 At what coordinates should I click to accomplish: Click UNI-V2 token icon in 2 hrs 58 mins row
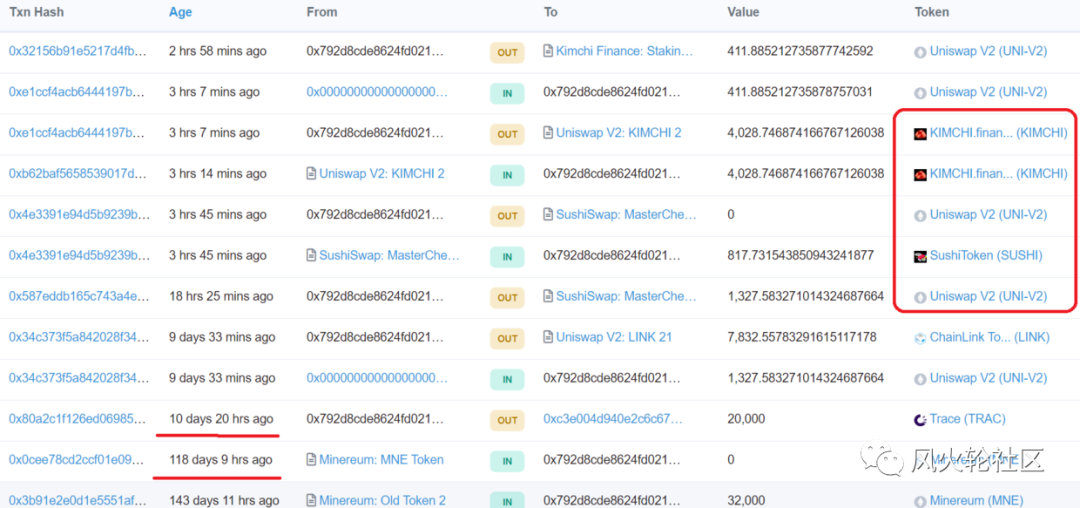pos(920,52)
